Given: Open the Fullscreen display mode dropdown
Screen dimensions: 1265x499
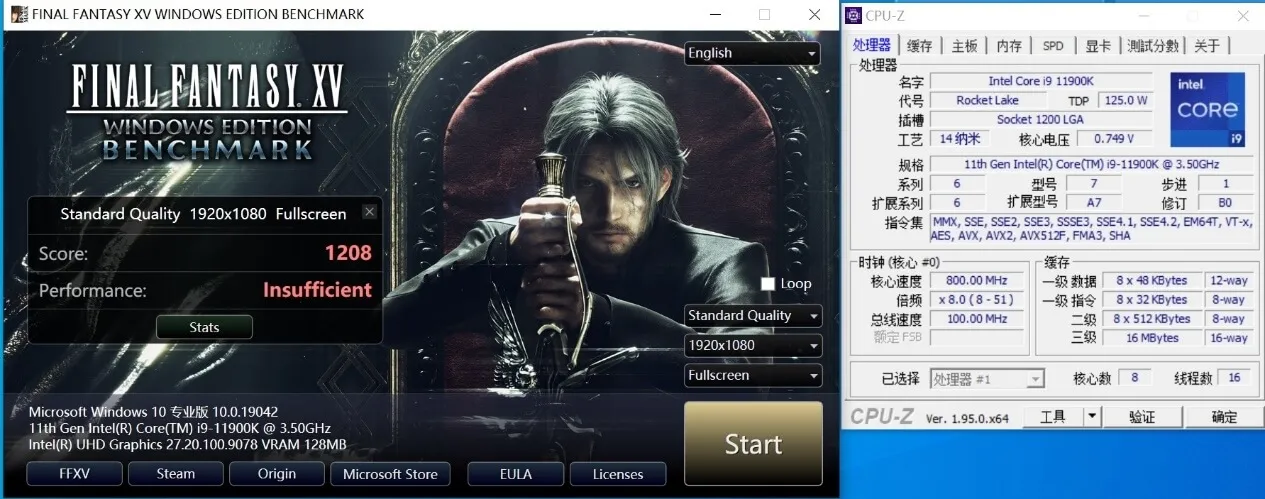Looking at the screenshot, I should (x=753, y=376).
